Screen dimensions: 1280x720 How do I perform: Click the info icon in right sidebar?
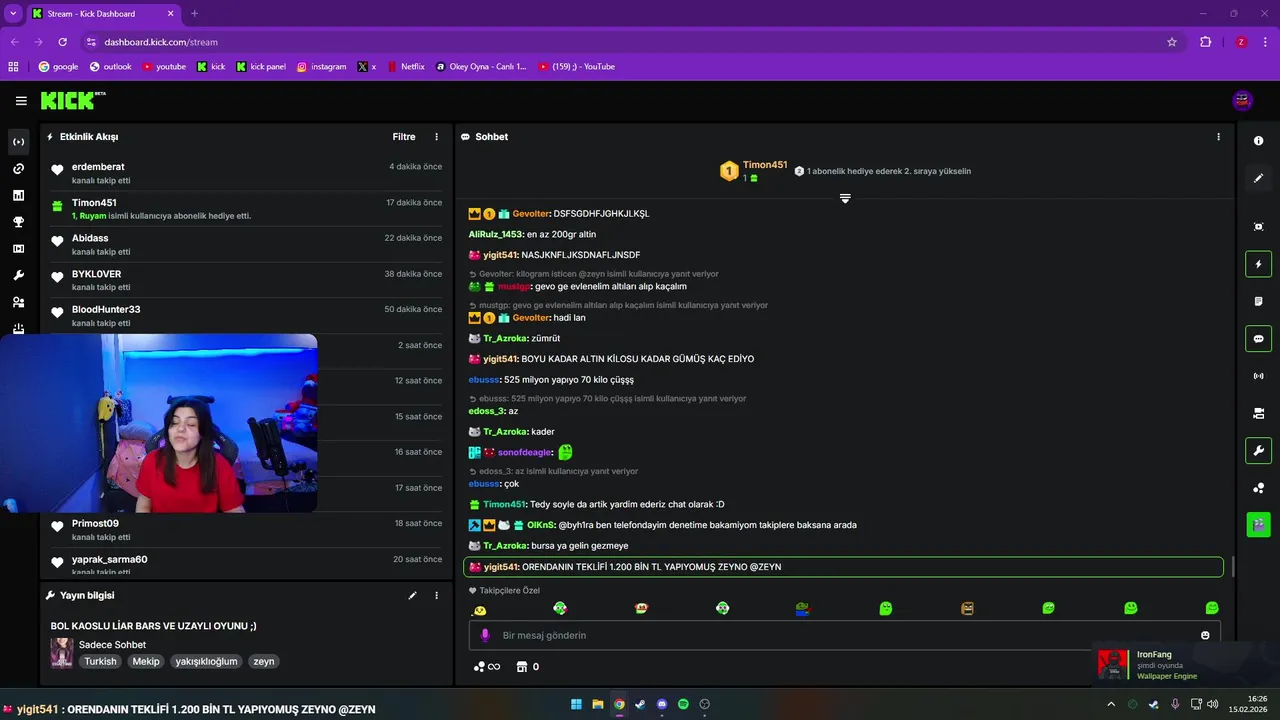(1258, 141)
